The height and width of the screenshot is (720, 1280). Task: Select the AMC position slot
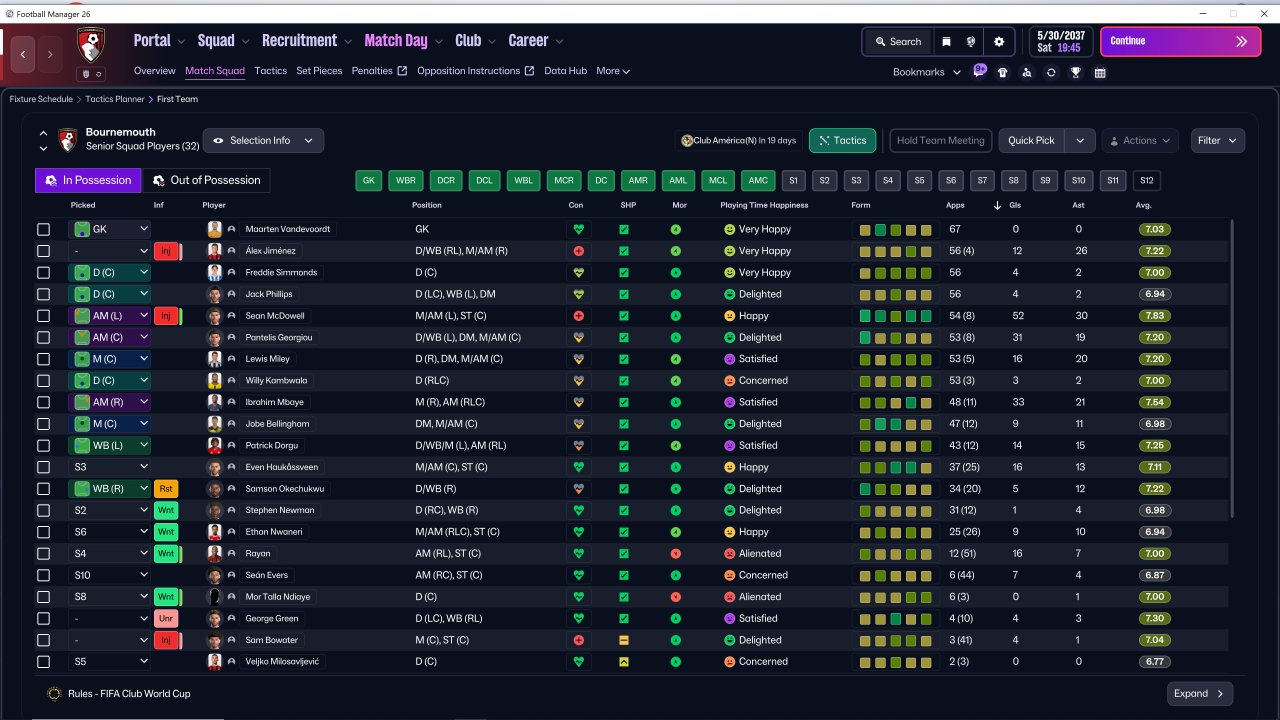click(758, 181)
